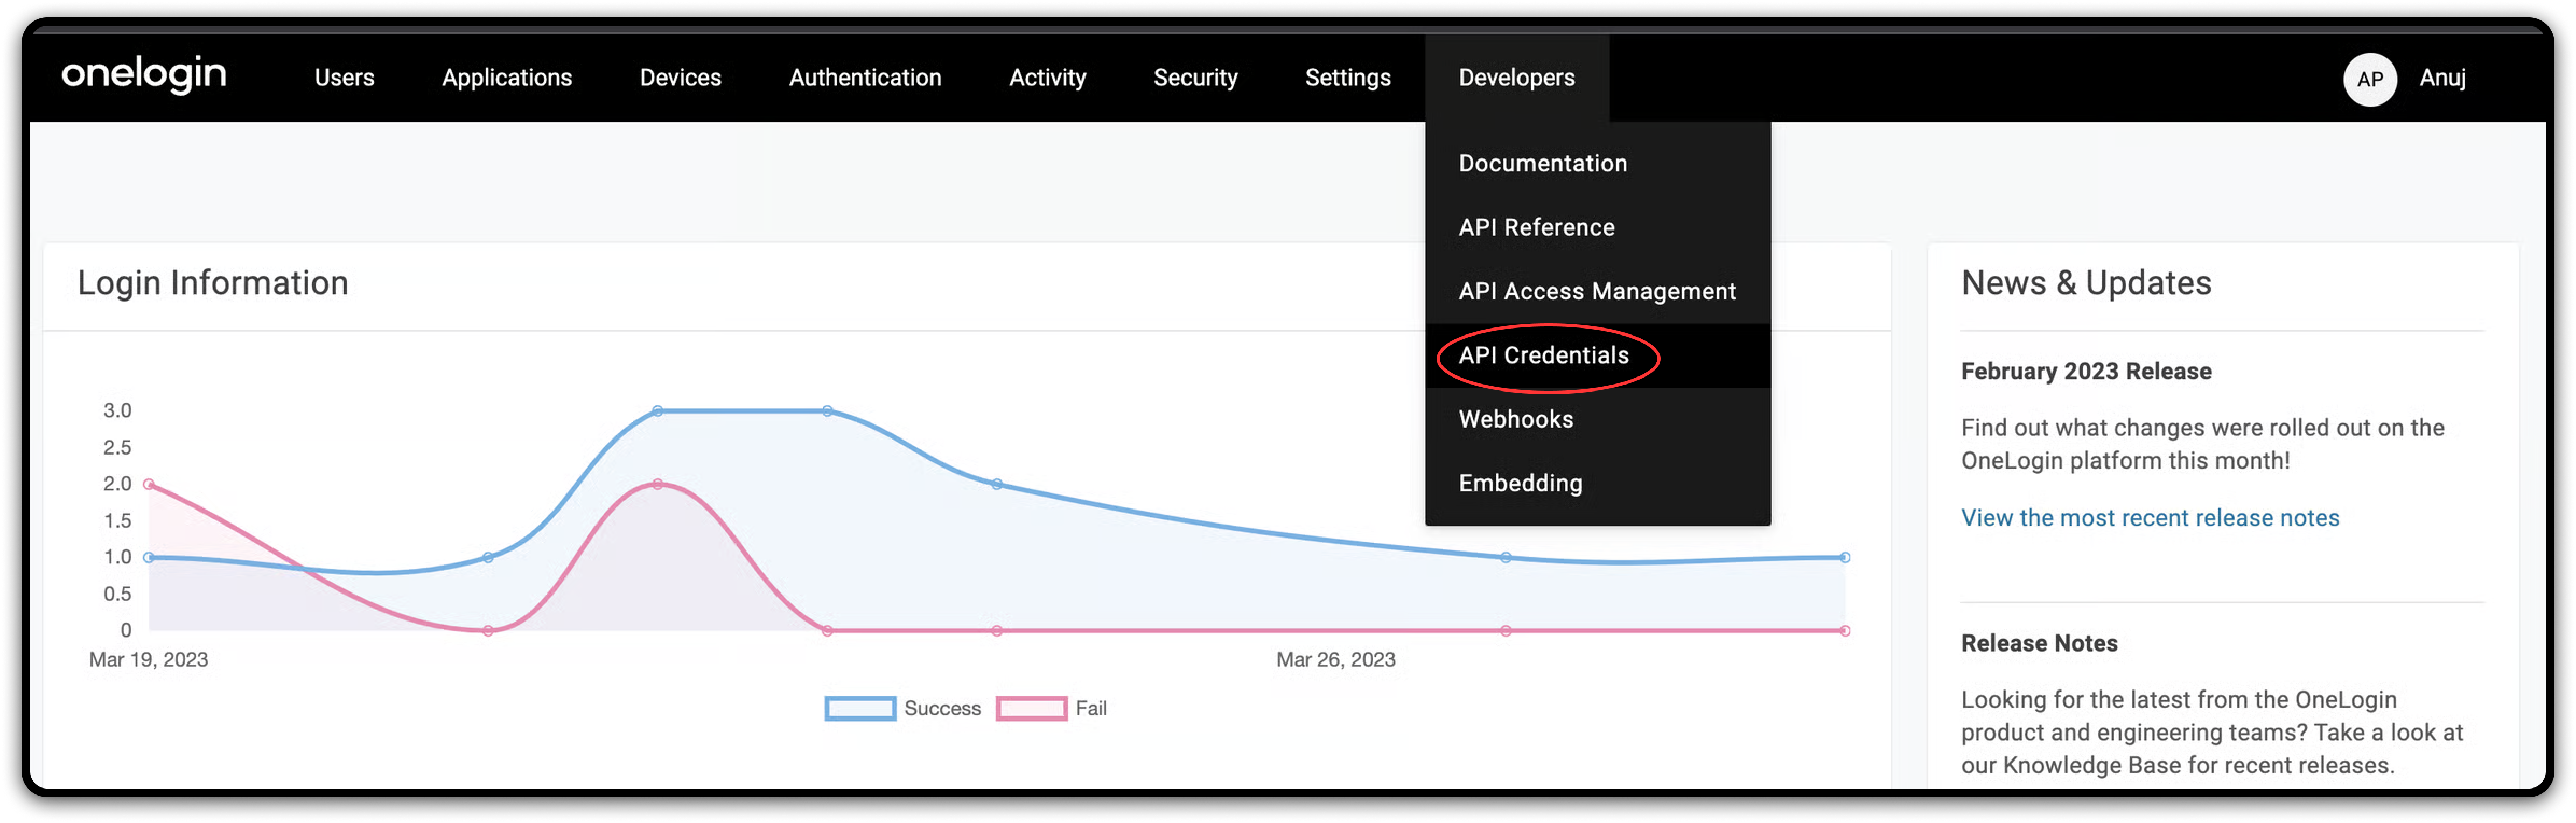View the most recent release notes
This screenshot has width=2576, height=823.
[x=2149, y=517]
